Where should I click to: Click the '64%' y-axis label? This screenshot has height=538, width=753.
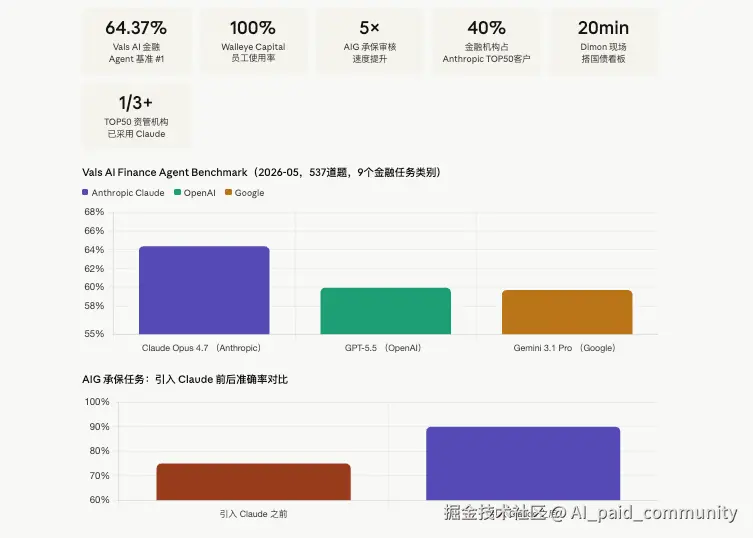point(94,250)
